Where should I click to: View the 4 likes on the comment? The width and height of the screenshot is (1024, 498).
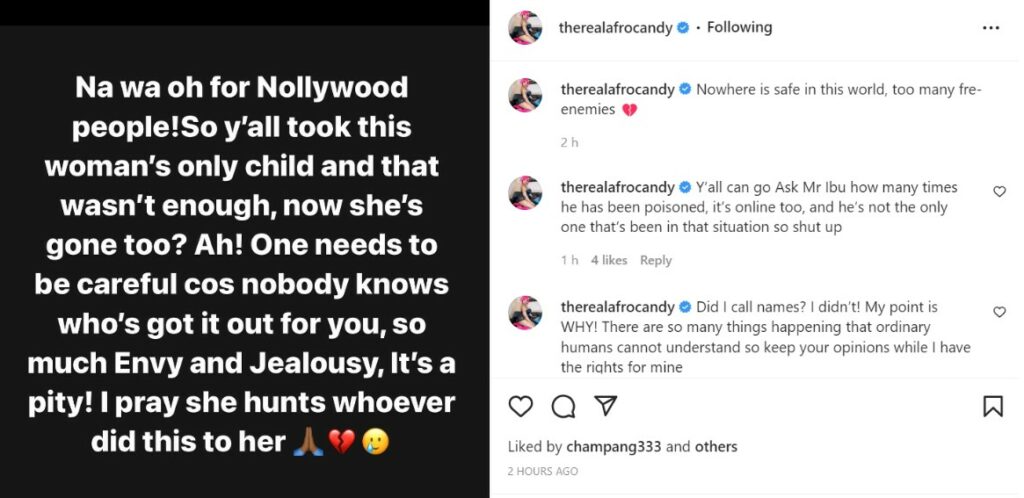609,260
